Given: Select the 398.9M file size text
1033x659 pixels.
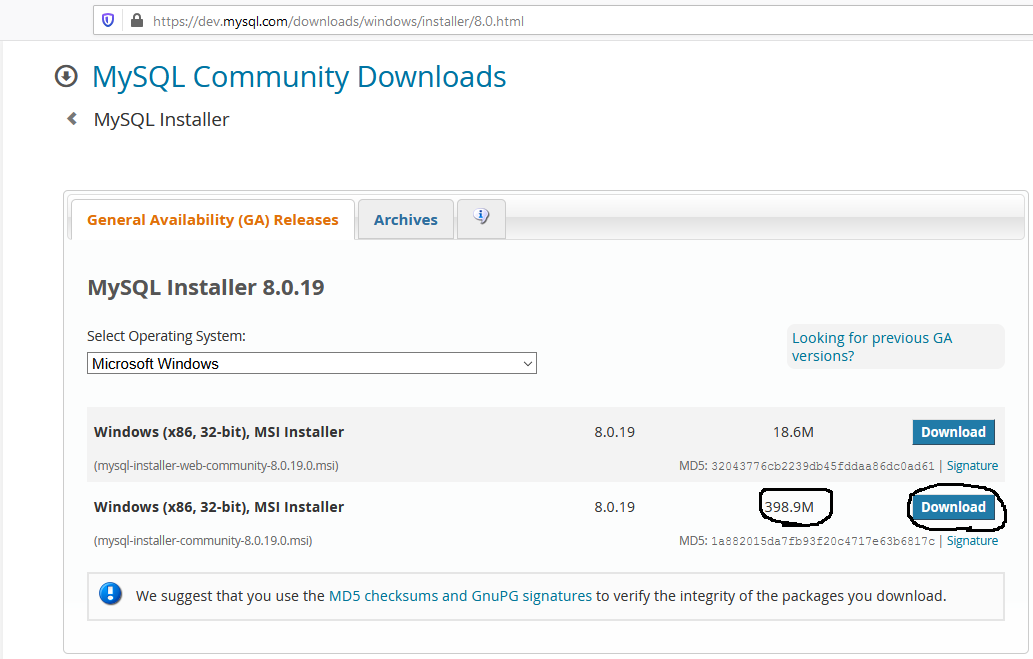Looking at the screenshot, I should click(789, 507).
